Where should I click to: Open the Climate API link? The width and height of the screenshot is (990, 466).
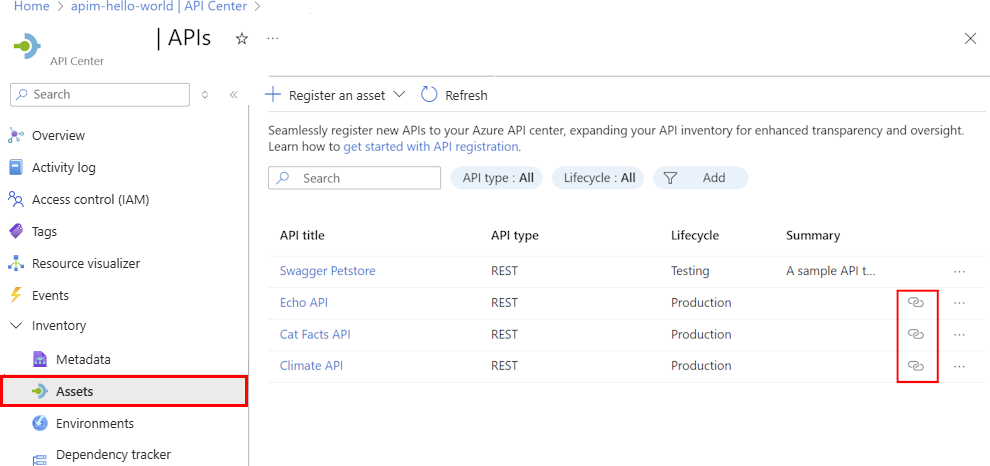(x=311, y=366)
